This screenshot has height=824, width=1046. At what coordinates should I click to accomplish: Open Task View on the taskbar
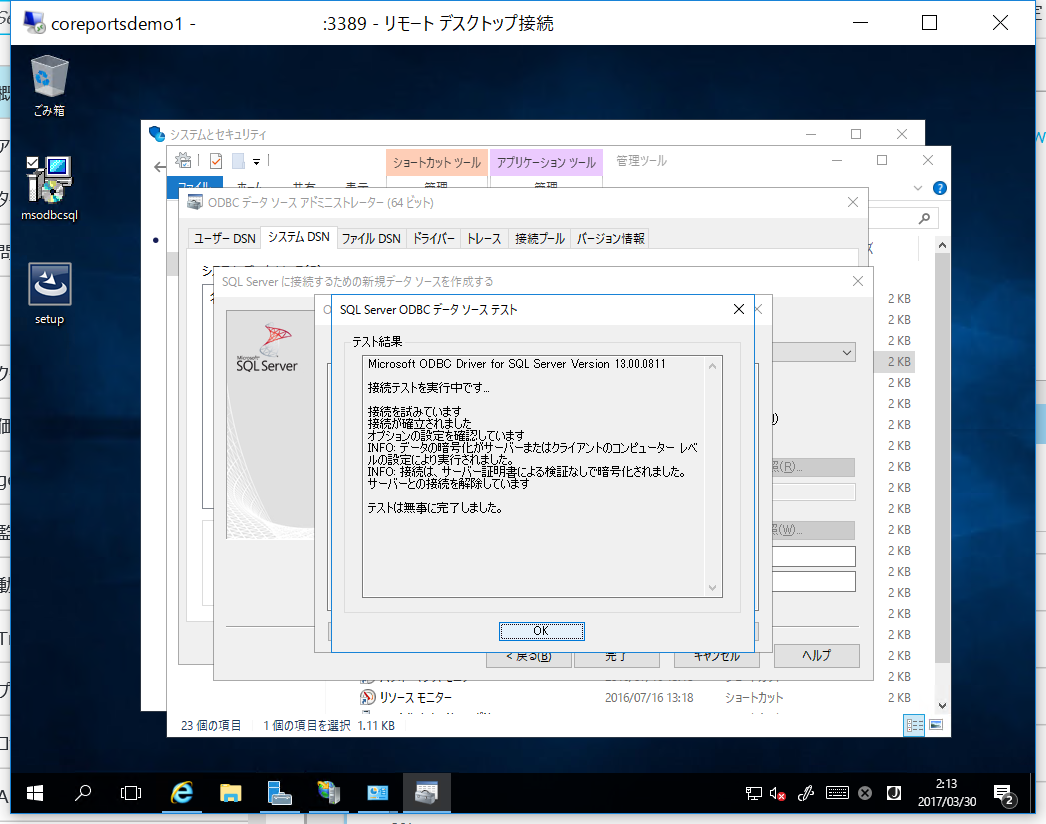(x=131, y=793)
